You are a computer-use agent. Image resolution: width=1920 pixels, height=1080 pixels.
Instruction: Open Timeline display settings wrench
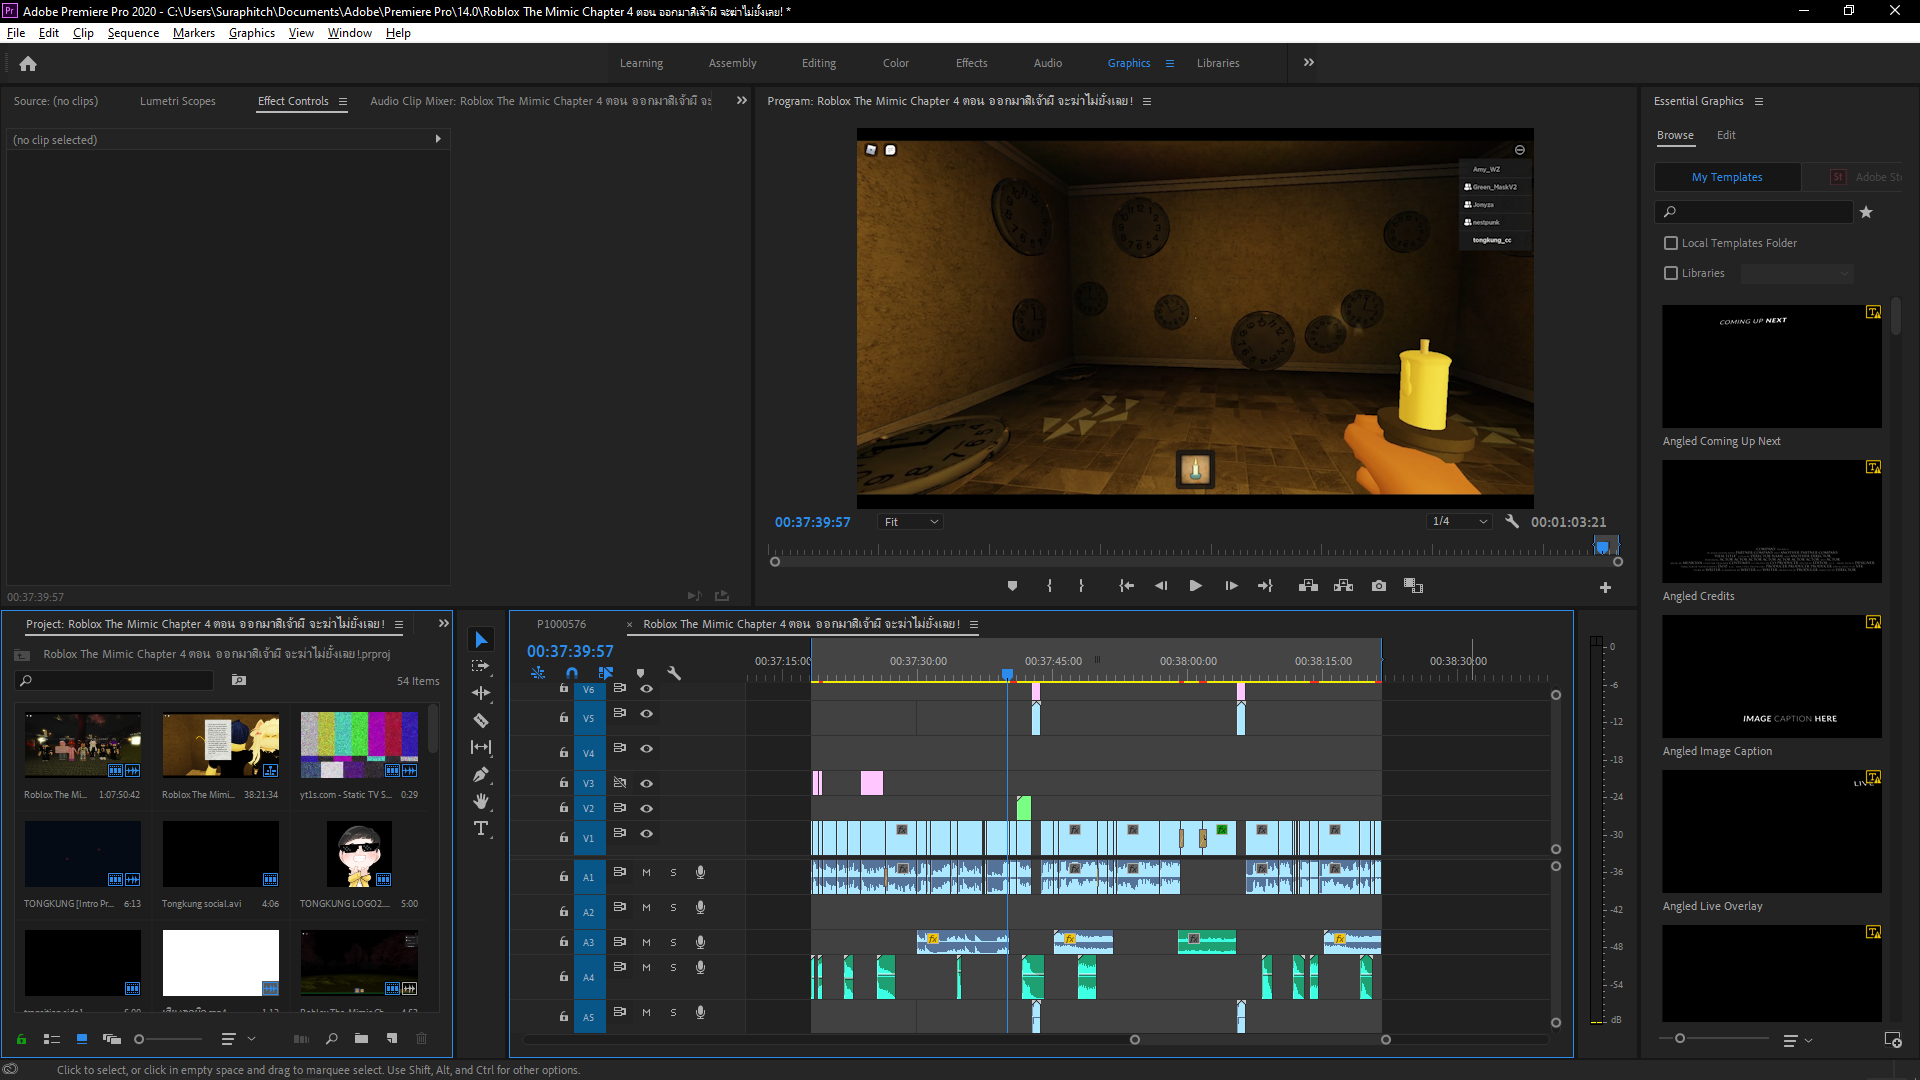[x=674, y=674]
